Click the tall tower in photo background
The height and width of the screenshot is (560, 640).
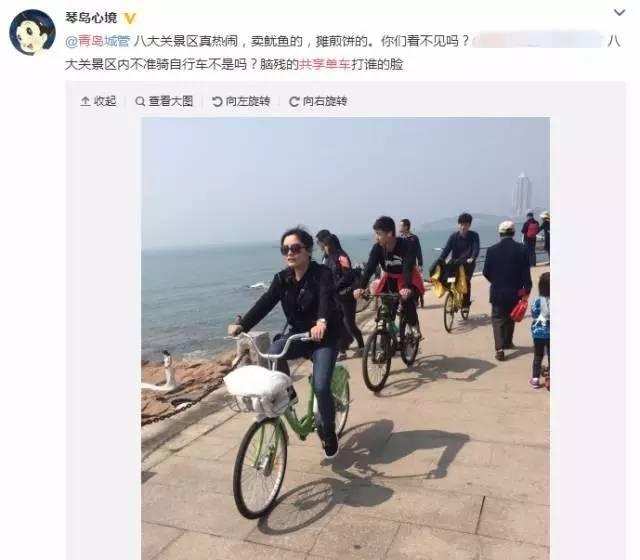[x=522, y=194]
